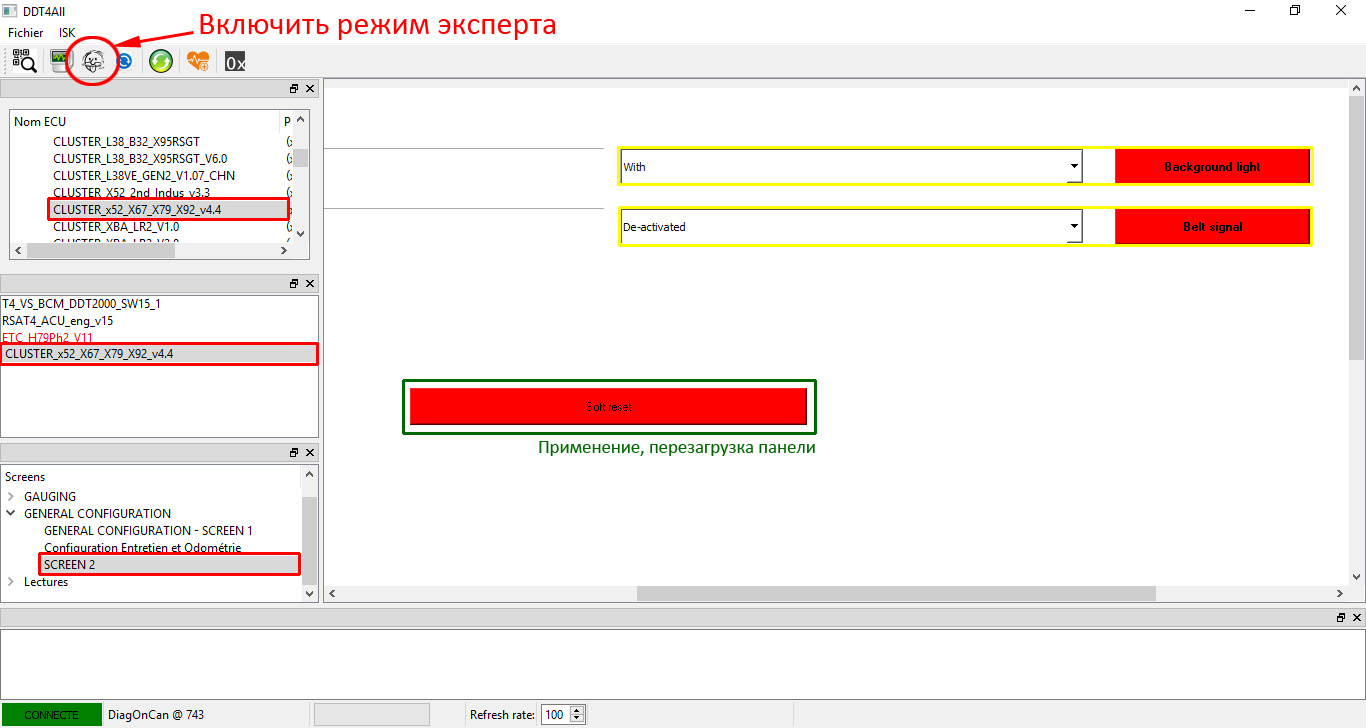The height and width of the screenshot is (728, 1366).
Task: Select GENERAL CONFIGURATION - SCREEN 1
Action: (148, 530)
